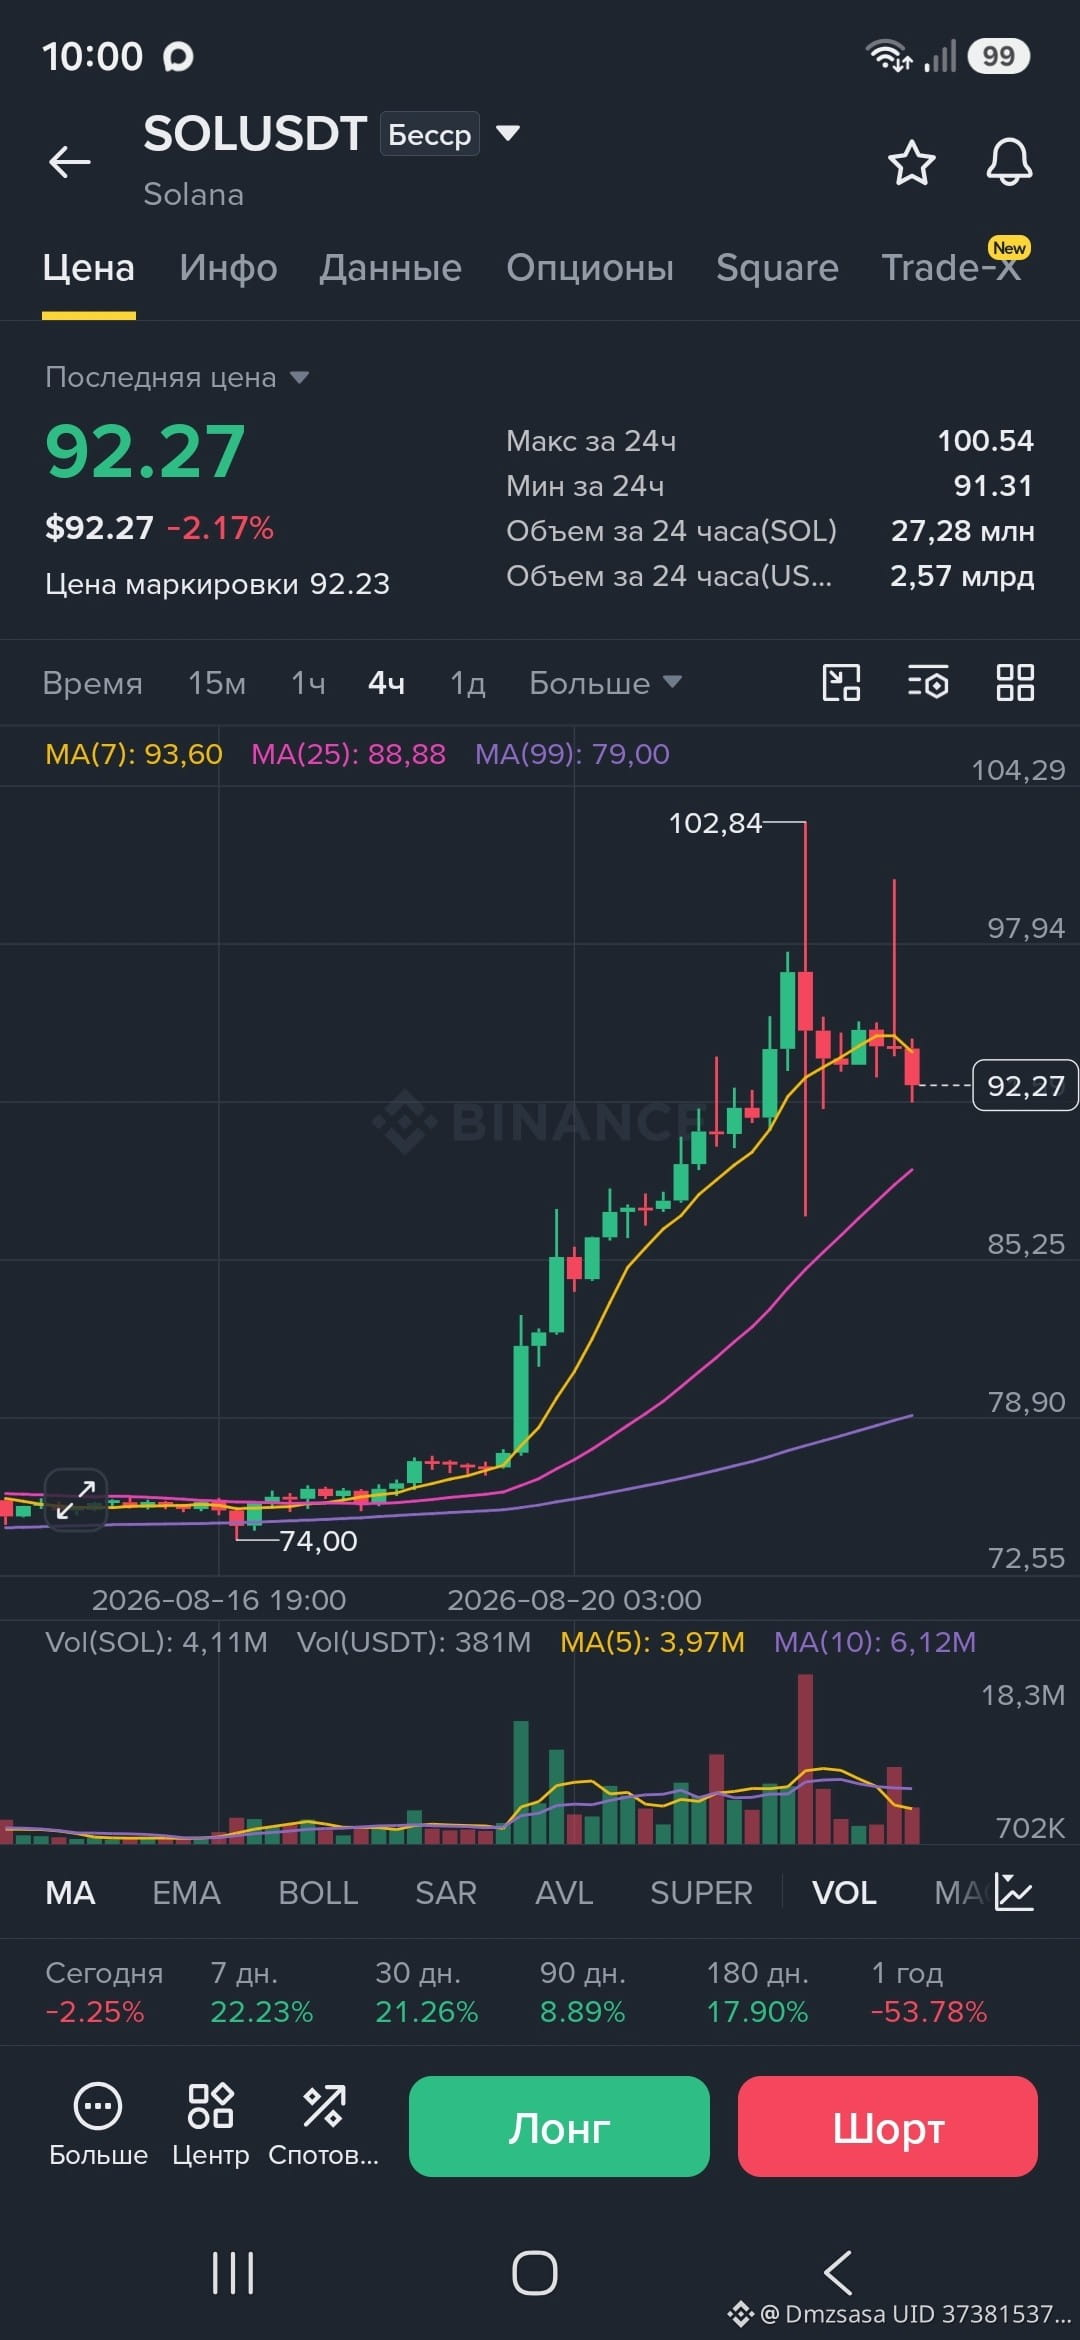
Task: Expand the Последняя цена dropdown
Action: (177, 377)
